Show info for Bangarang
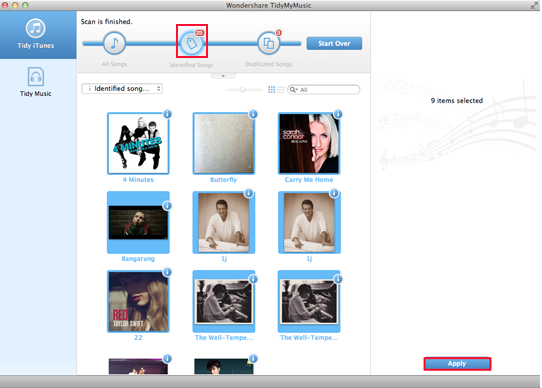542x388 pixels. 167,206
